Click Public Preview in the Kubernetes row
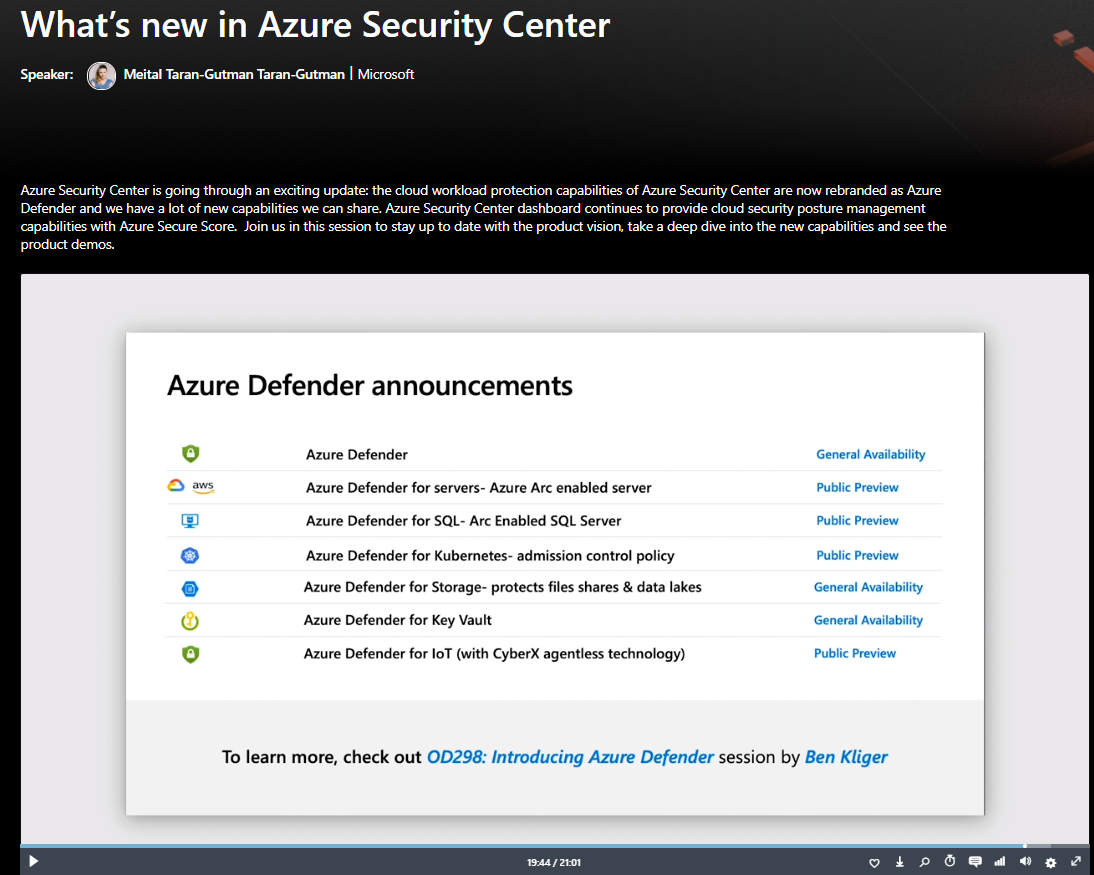The width and height of the screenshot is (1094, 875). click(857, 555)
